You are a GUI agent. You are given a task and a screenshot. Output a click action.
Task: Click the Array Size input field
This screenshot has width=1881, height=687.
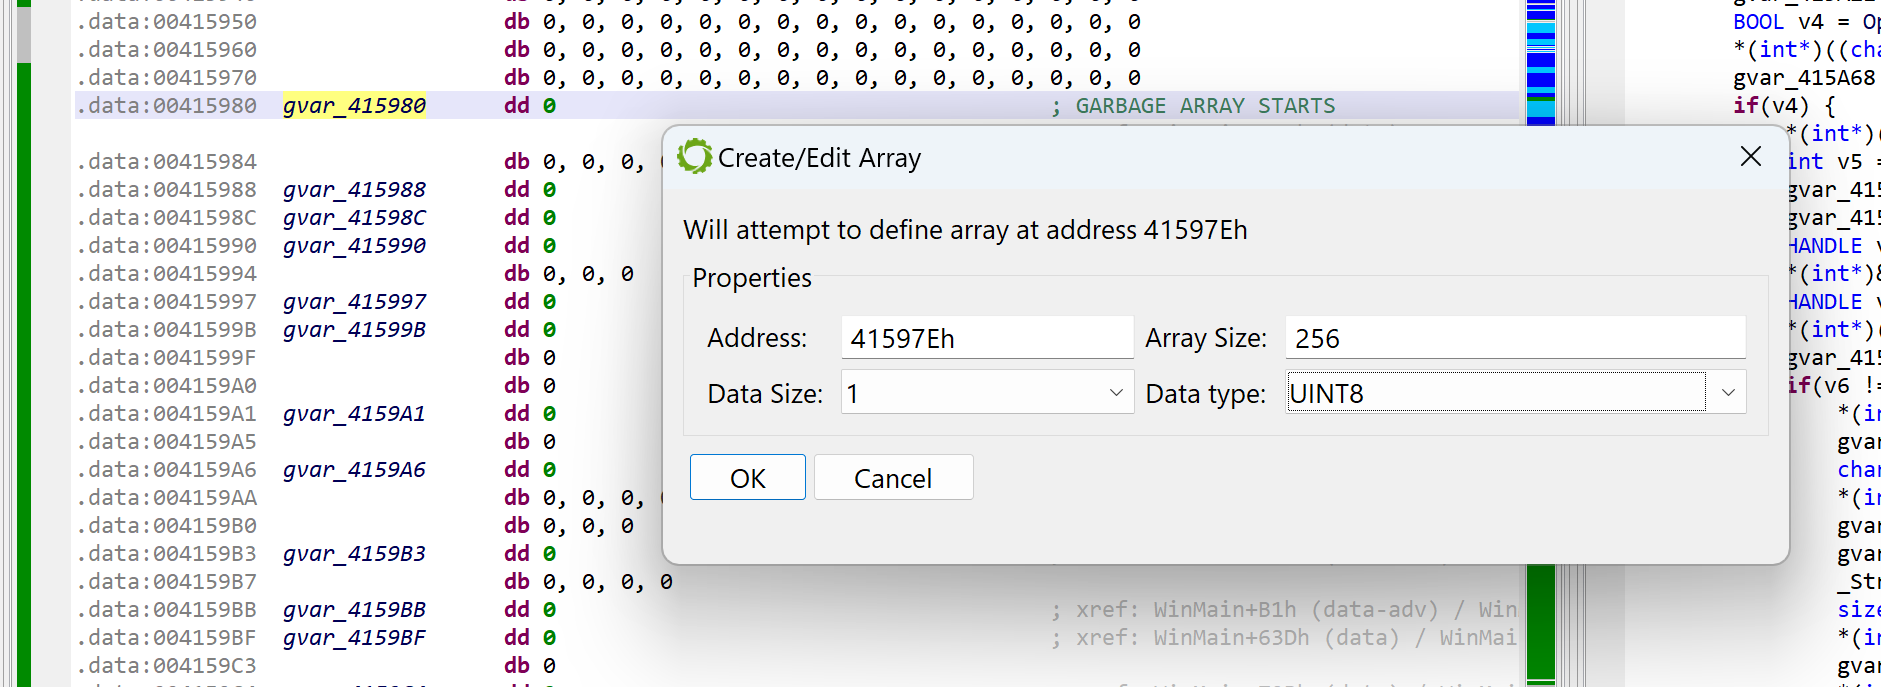tap(1515, 338)
